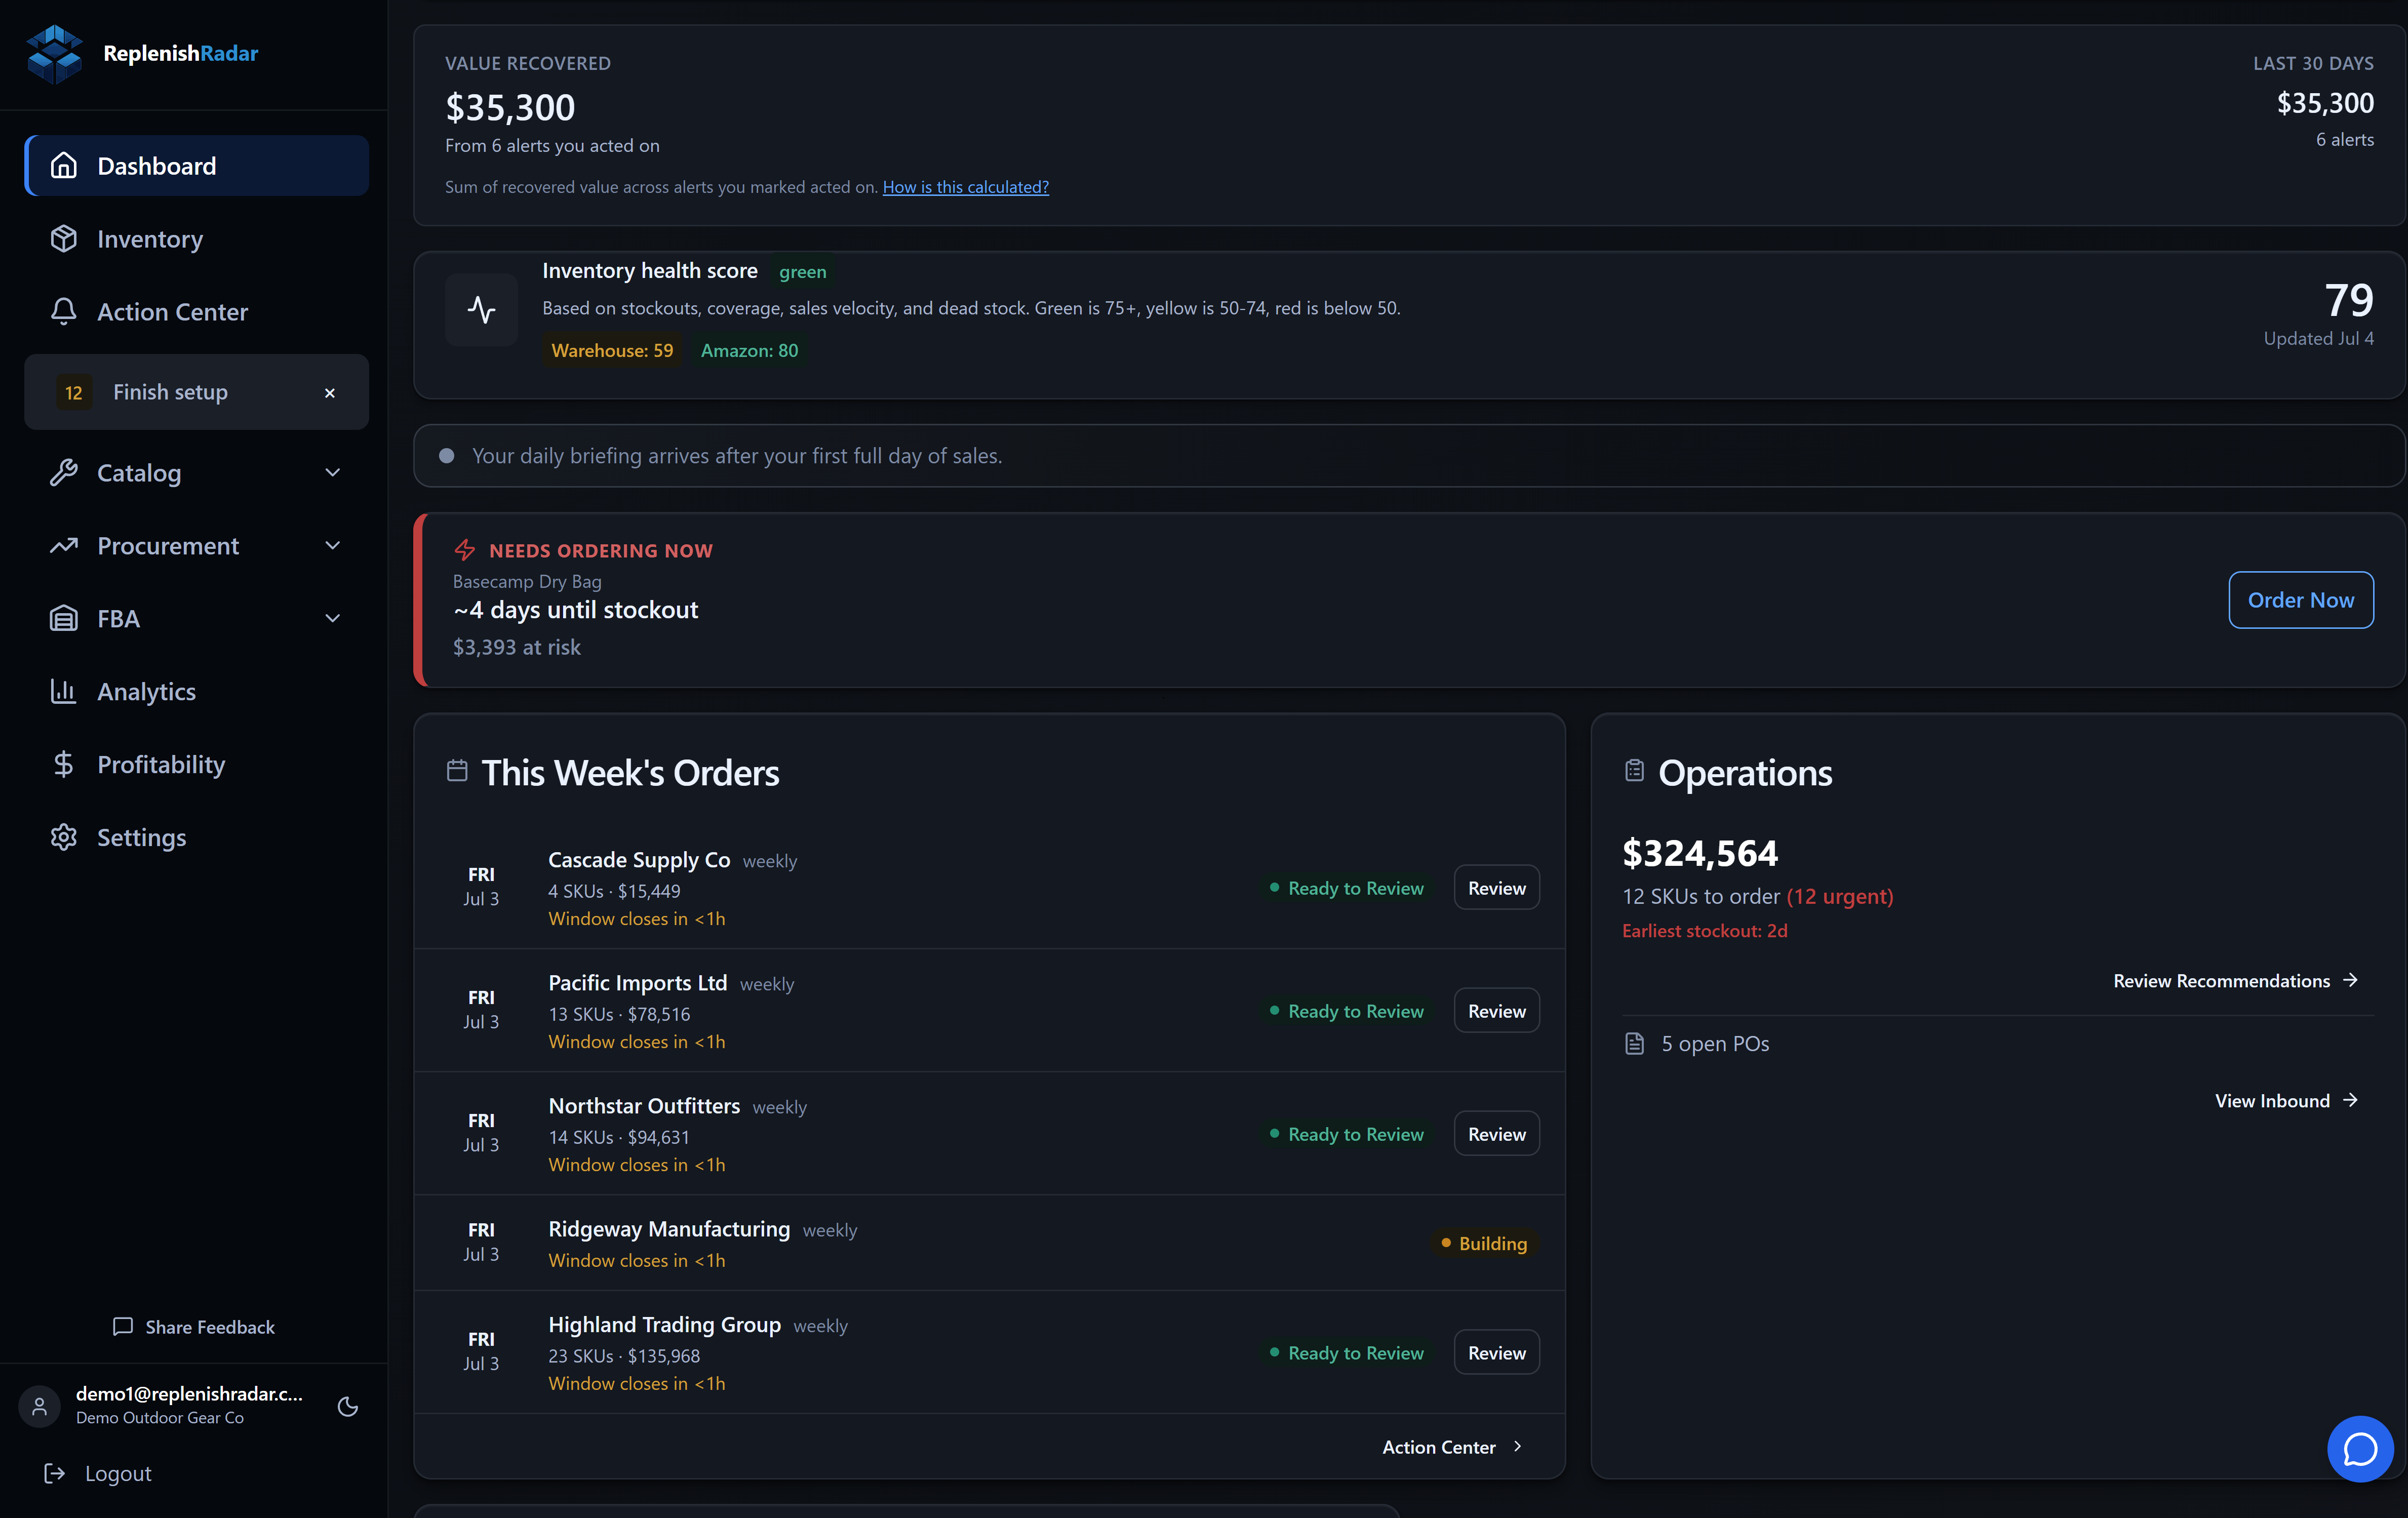2408x1518 pixels.
Task: Open the Profitability section
Action: tap(197, 765)
